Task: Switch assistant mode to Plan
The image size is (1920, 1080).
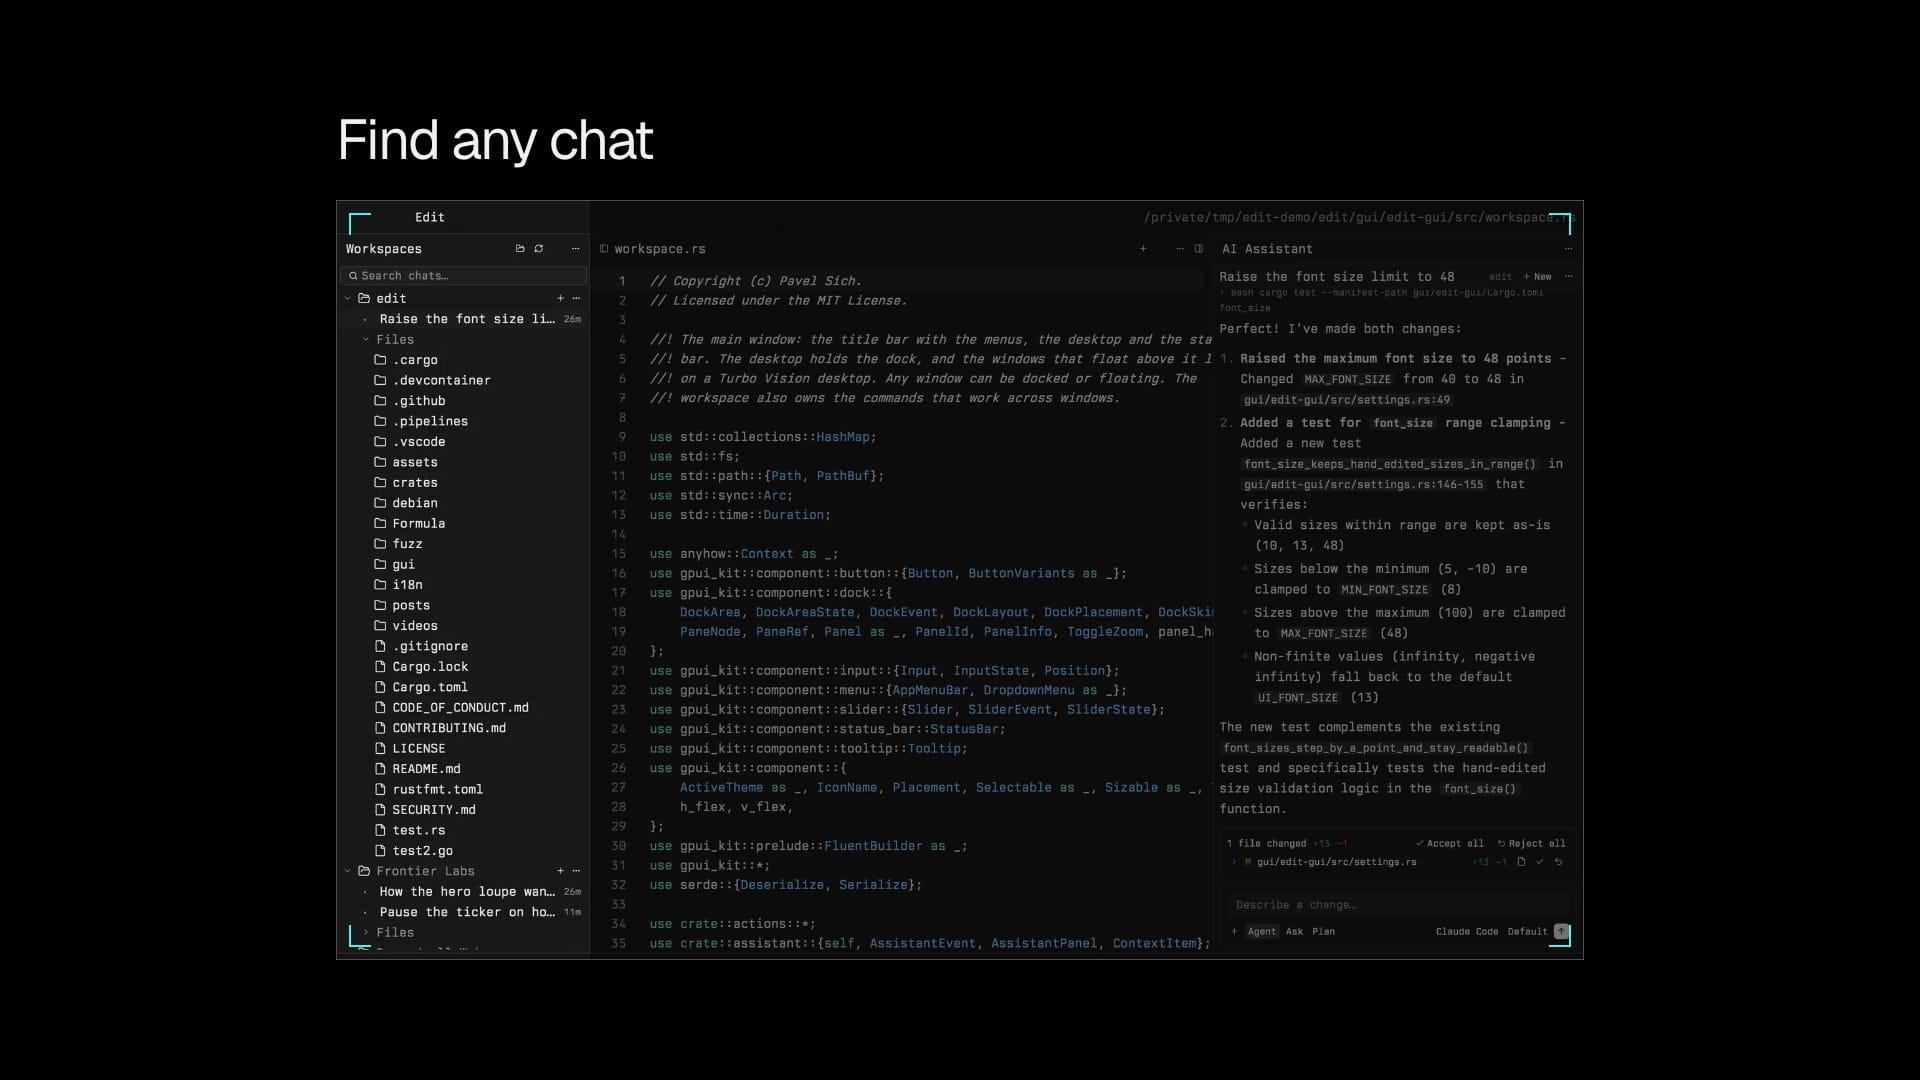Action: click(x=1323, y=931)
